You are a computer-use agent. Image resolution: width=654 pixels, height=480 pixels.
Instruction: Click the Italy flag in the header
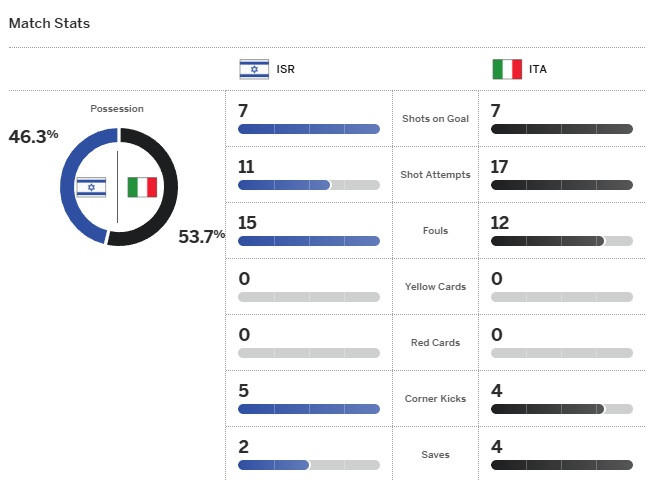pyautogui.click(x=507, y=69)
